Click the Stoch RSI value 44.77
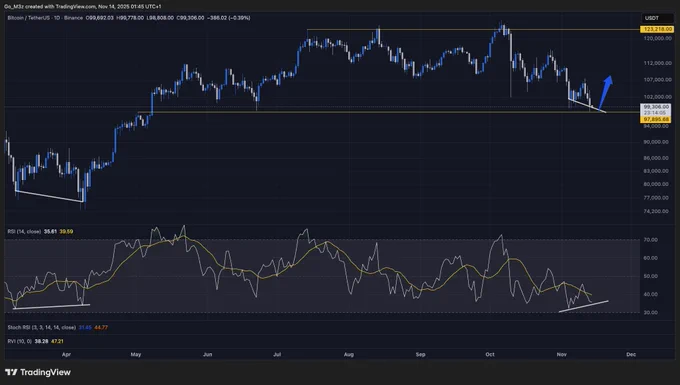680x385 pixels. coord(101,328)
